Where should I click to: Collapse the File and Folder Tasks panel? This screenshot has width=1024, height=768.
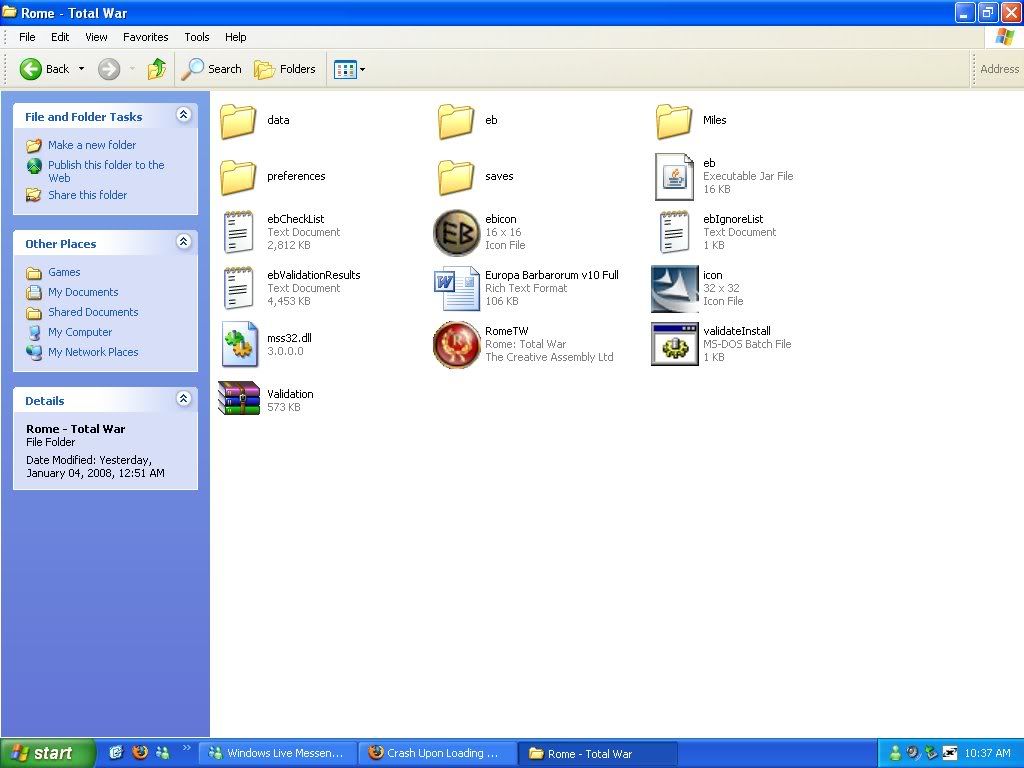point(184,115)
